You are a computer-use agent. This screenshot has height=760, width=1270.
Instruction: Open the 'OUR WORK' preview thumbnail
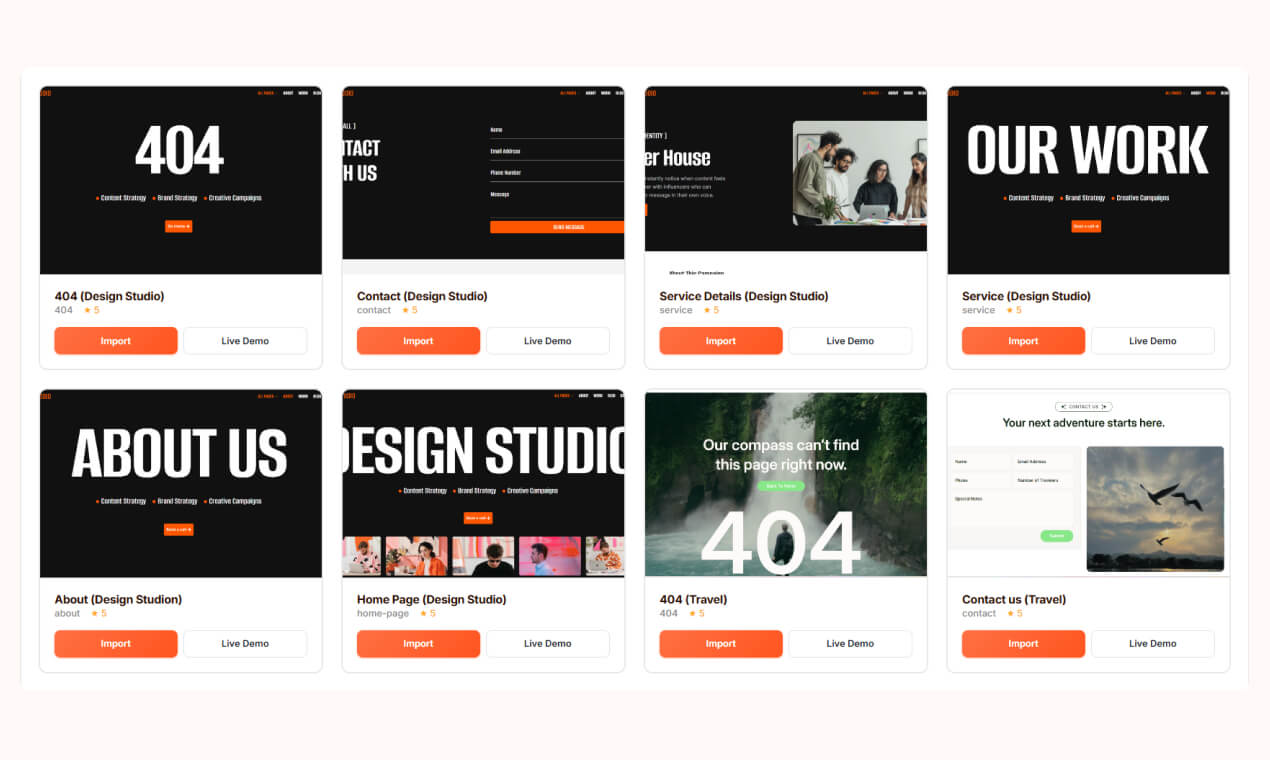click(x=1088, y=180)
